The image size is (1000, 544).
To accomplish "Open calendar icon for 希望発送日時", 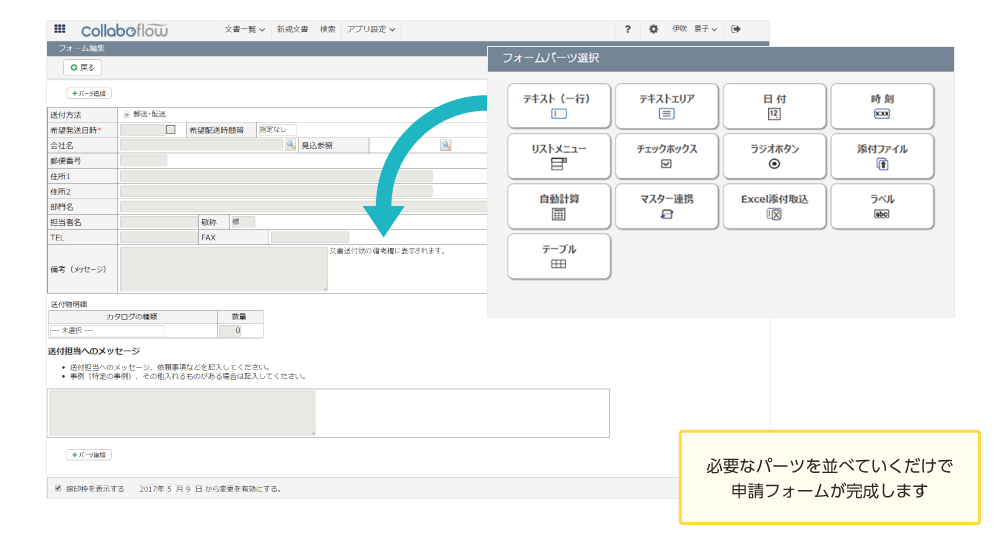I will click(171, 130).
